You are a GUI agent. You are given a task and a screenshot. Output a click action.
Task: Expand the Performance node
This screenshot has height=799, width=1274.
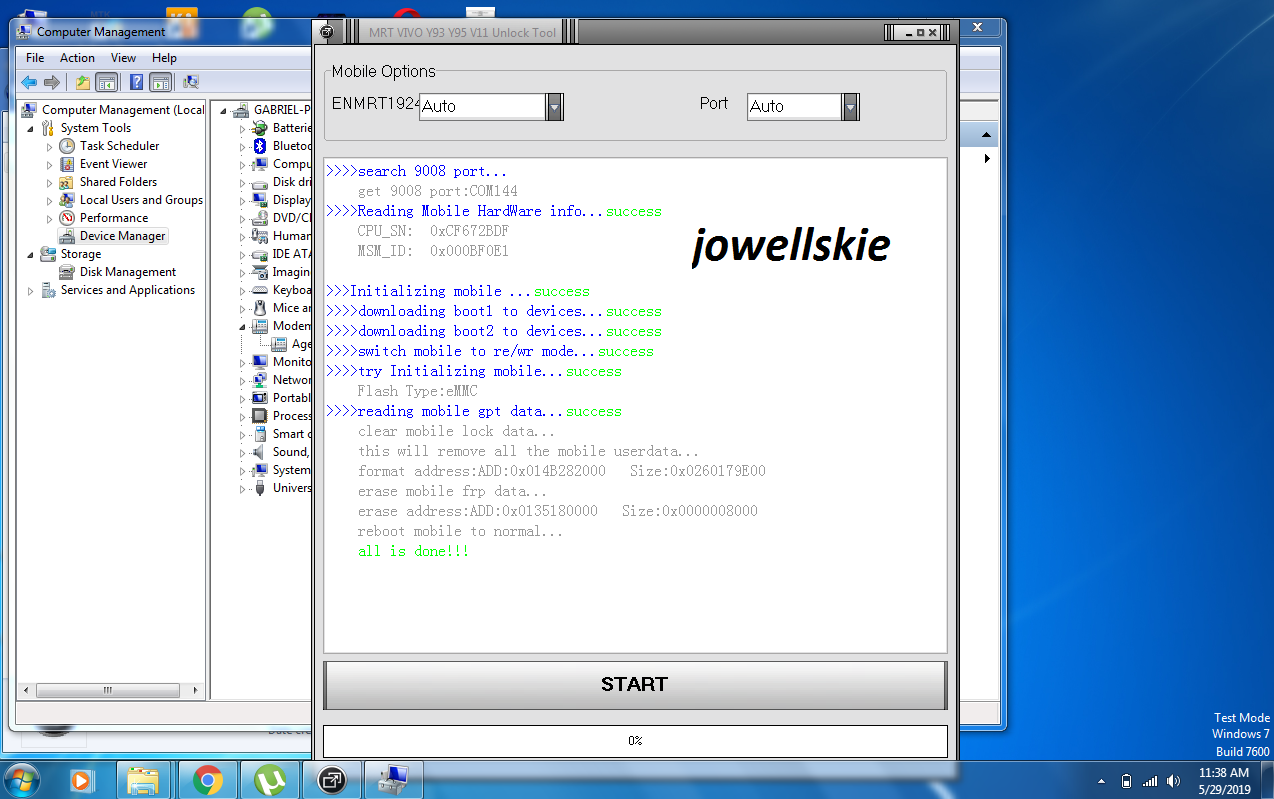49,218
